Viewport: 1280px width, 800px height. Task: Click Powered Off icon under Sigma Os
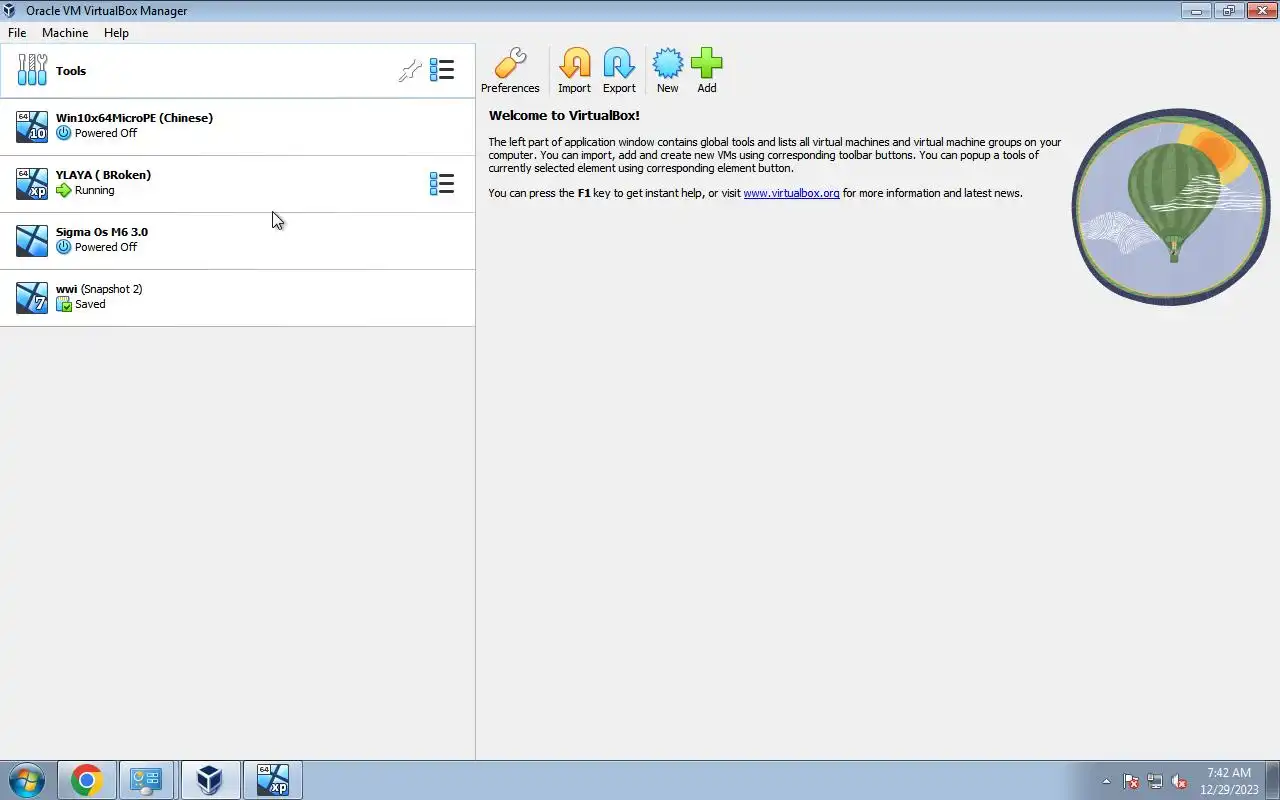pos(64,247)
